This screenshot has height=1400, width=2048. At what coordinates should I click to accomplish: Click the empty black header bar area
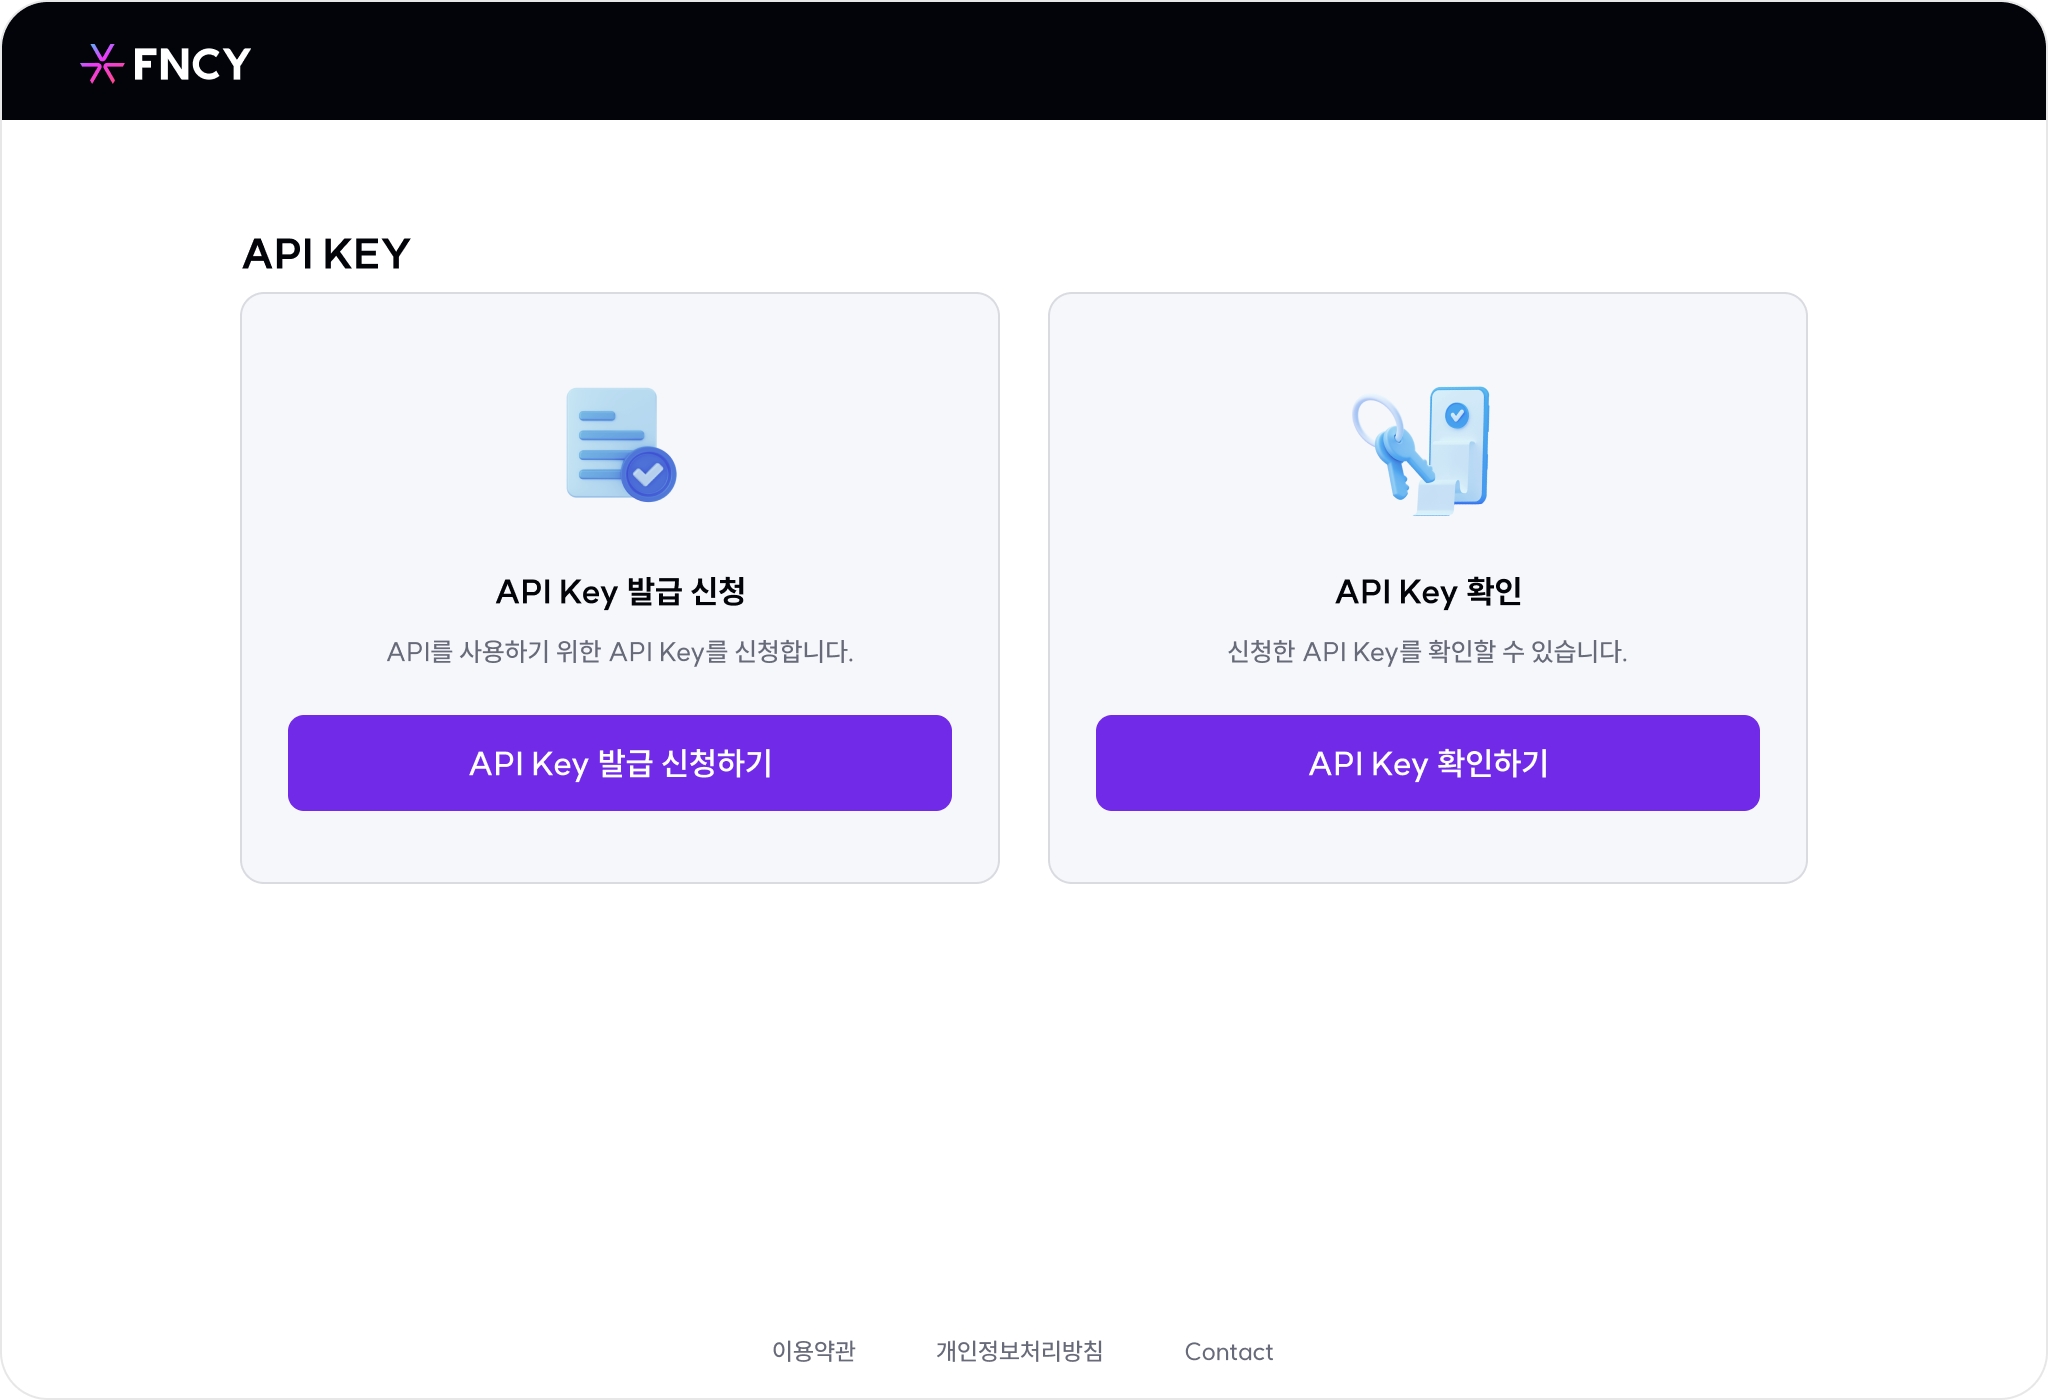click(x=1100, y=62)
